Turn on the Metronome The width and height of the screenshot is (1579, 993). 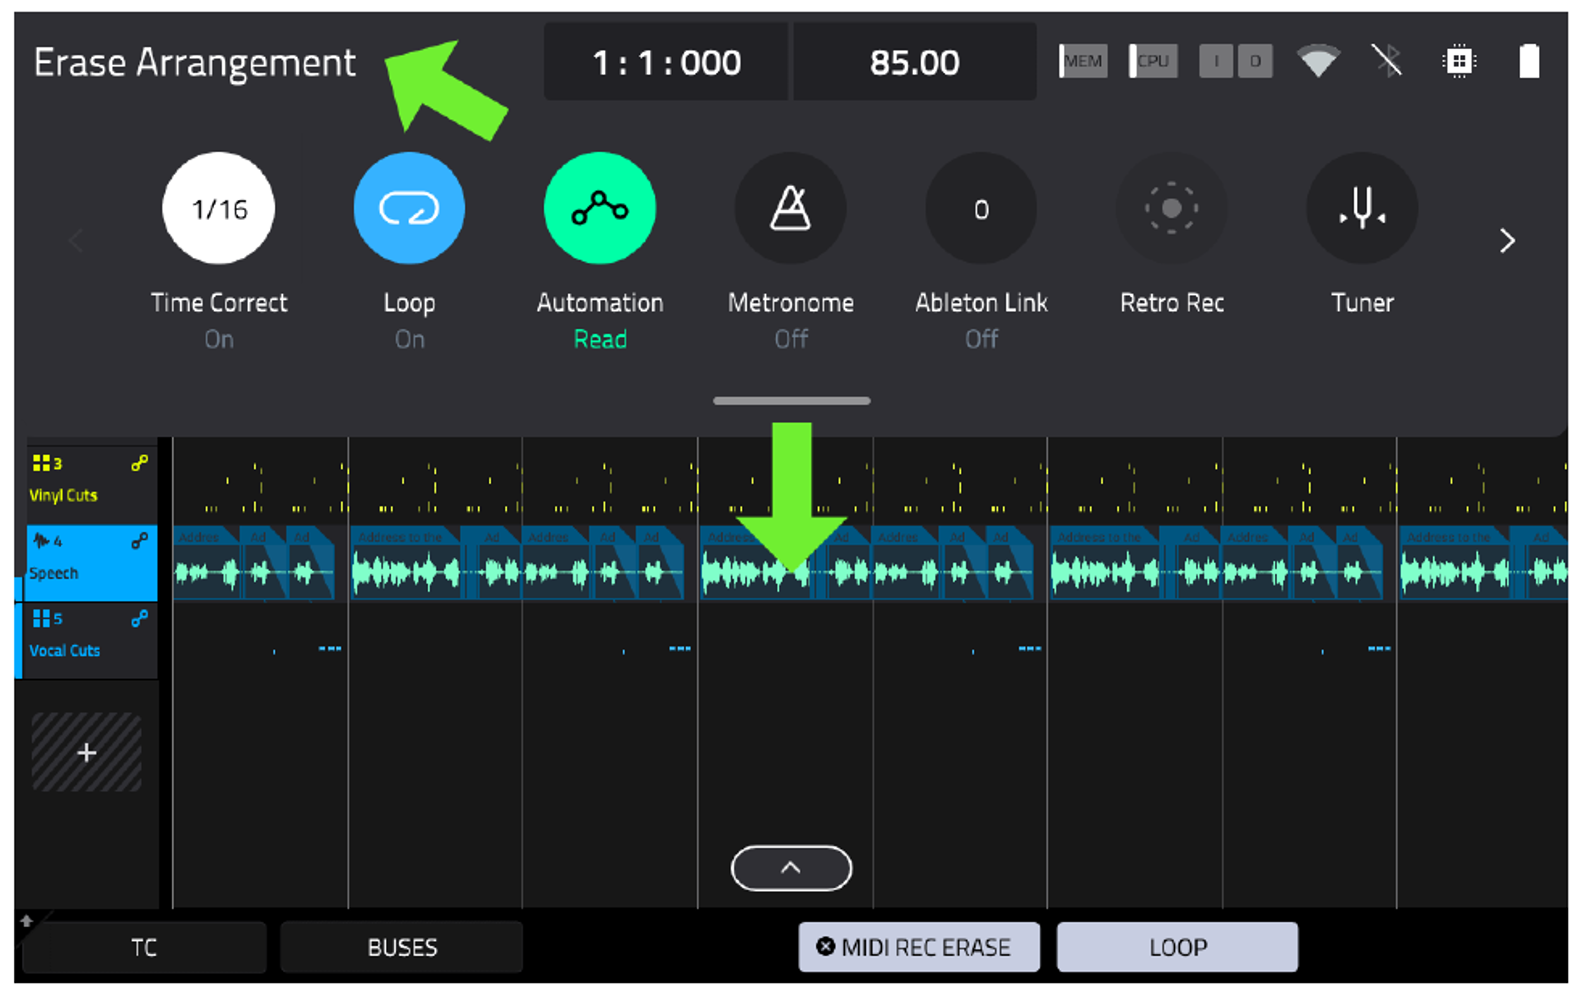(x=790, y=208)
